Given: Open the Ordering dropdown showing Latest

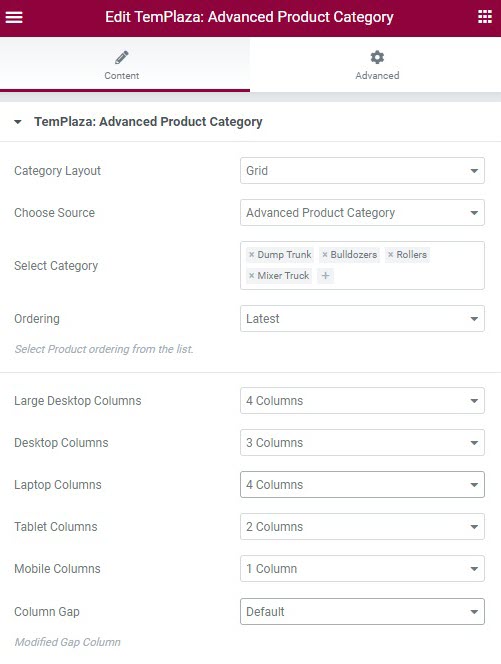Looking at the screenshot, I should (x=362, y=318).
